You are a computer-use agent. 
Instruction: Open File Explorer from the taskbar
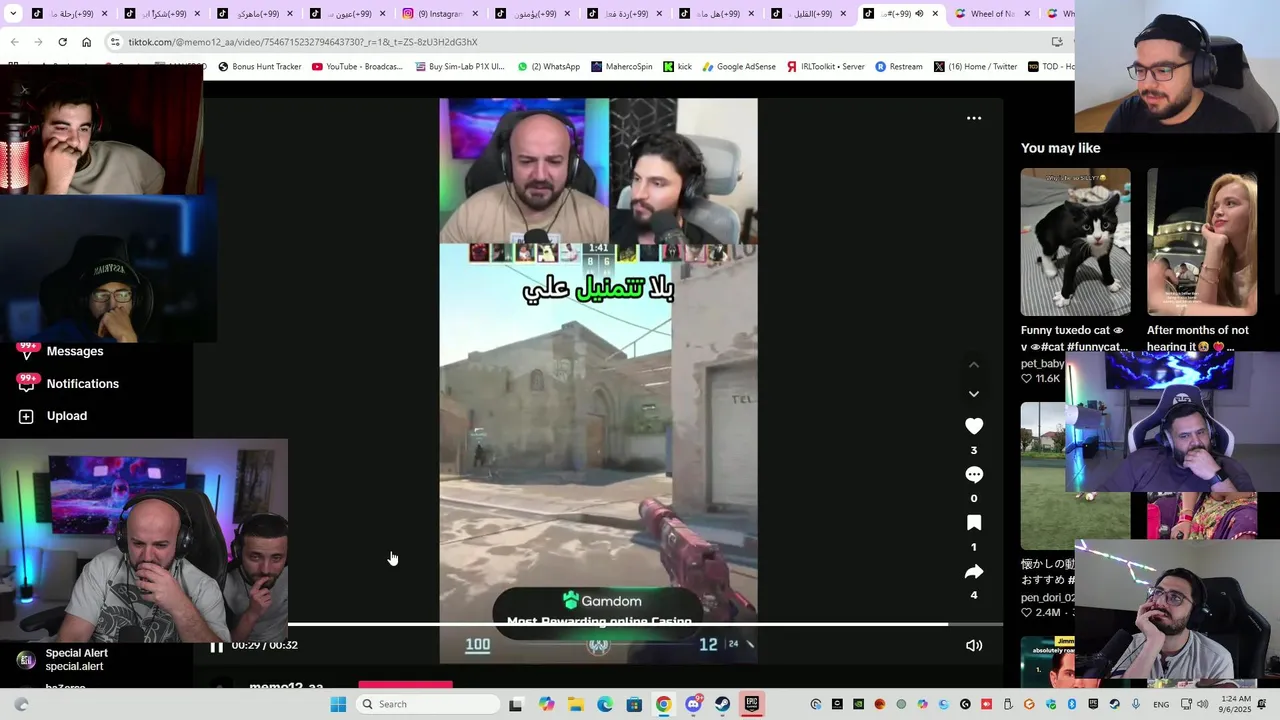click(x=576, y=704)
